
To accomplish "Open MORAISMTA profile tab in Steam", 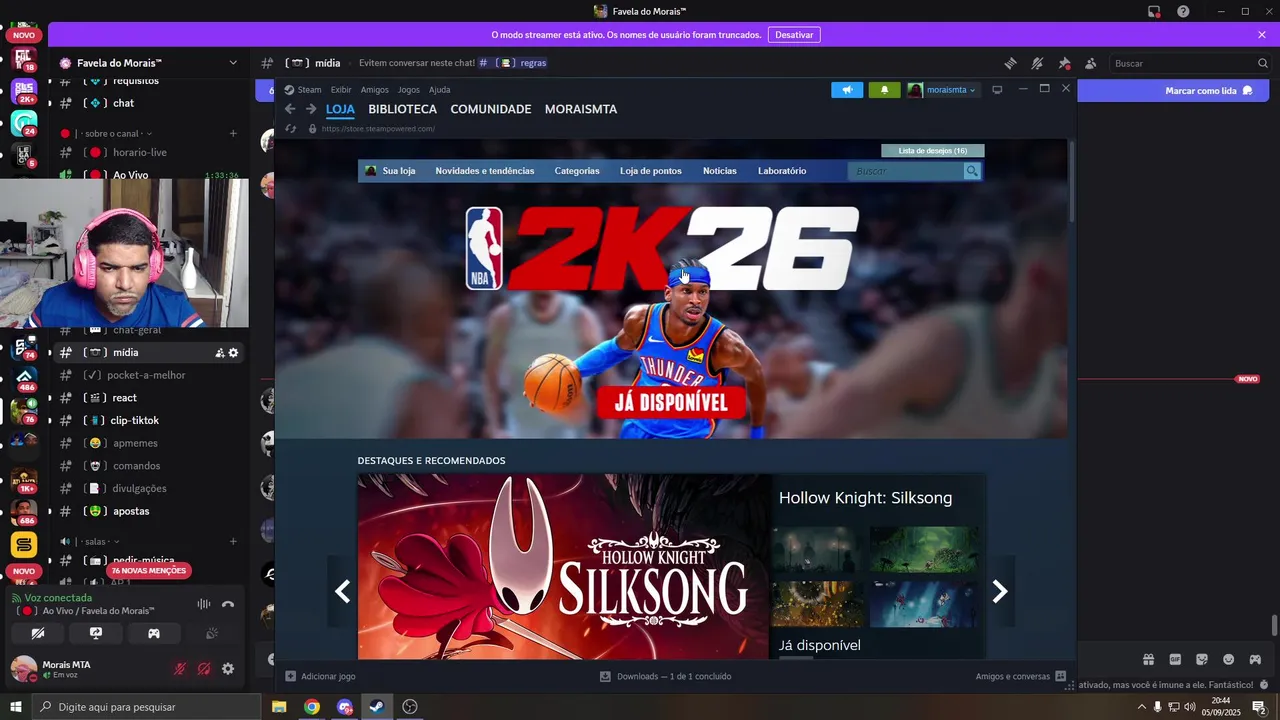I will (x=581, y=109).
